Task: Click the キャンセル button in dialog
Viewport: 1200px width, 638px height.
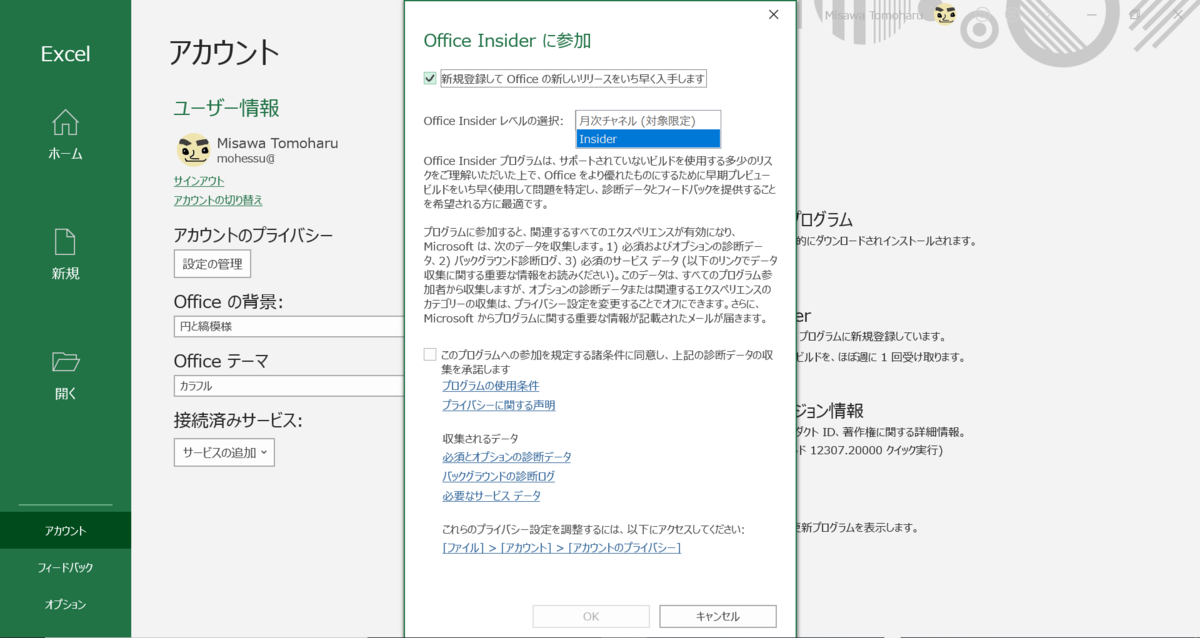Action: click(718, 616)
